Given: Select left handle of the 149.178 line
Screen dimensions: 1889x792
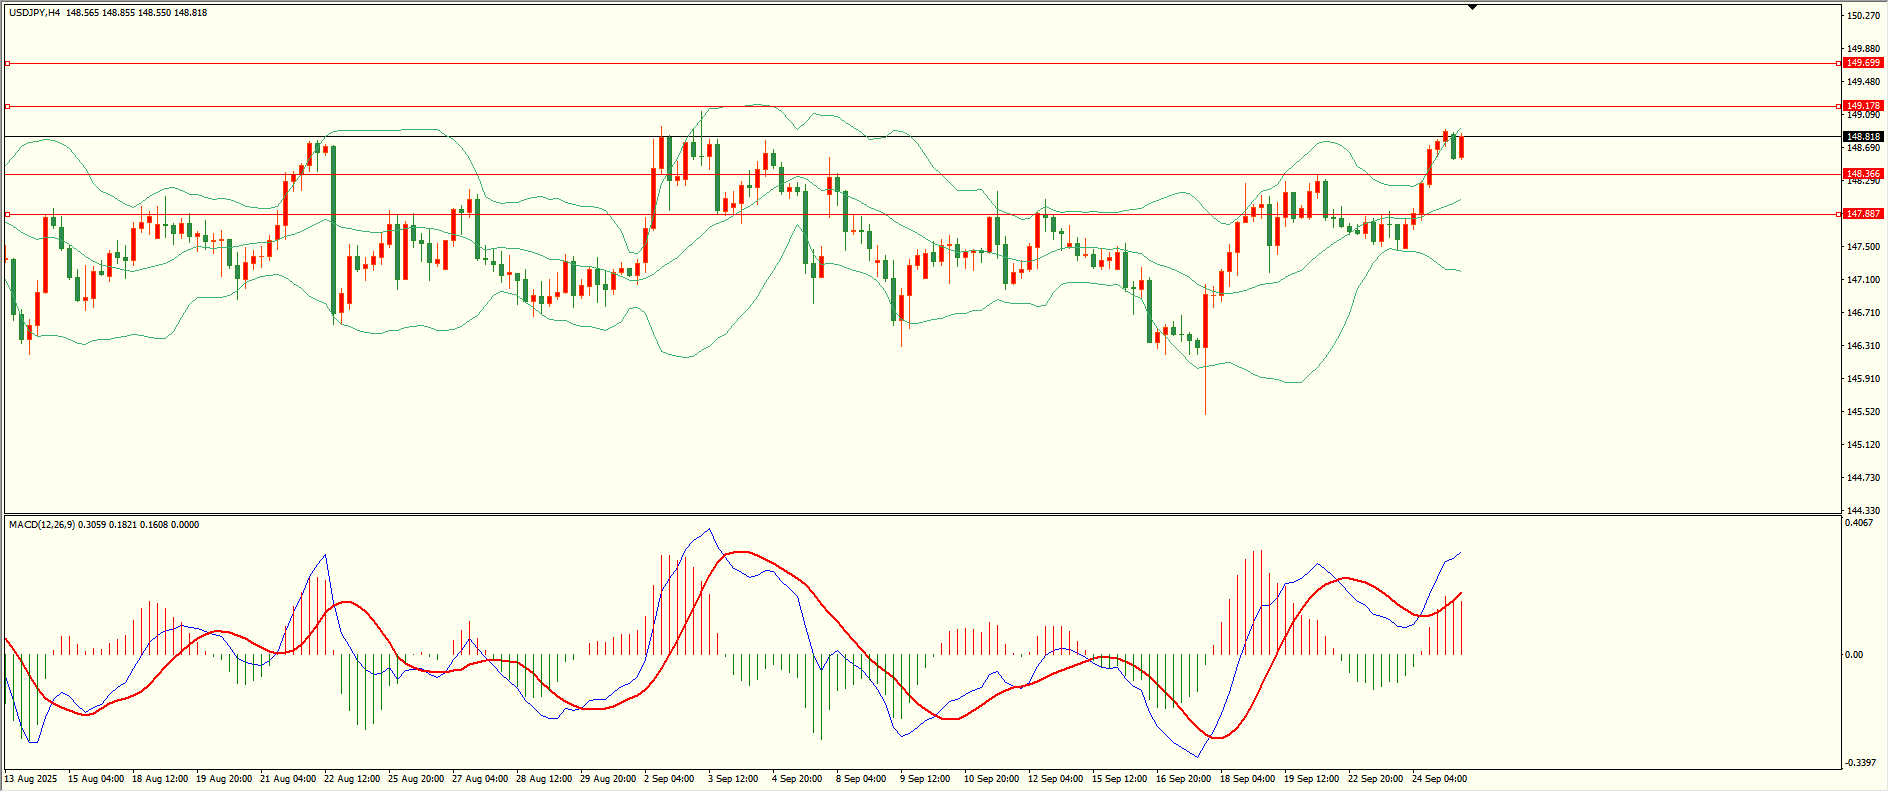Looking at the screenshot, I should click(8, 106).
